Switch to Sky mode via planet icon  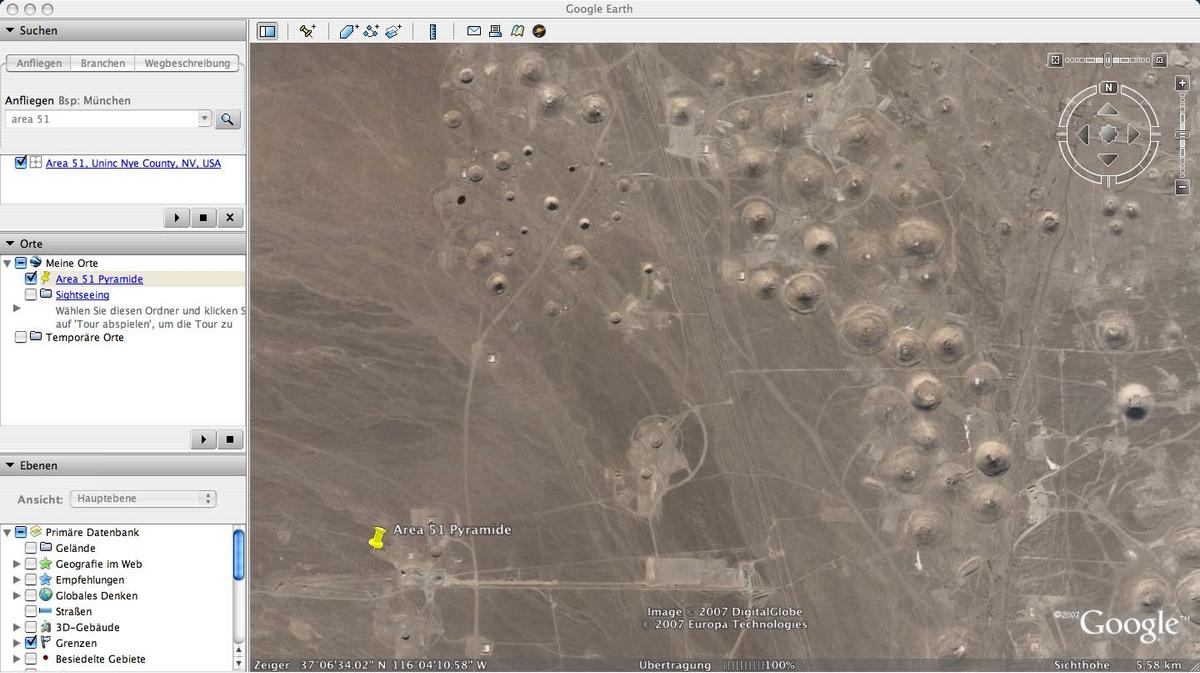[x=539, y=31]
